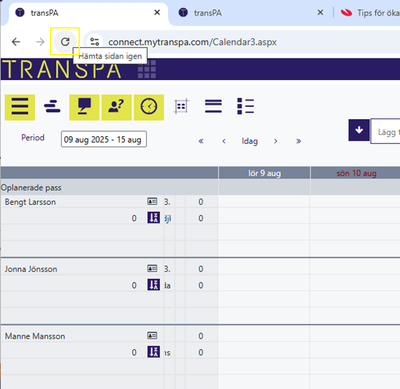Viewport: 400px width, 389px height.
Task: Select the grid layout view icon
Action: click(x=181, y=107)
